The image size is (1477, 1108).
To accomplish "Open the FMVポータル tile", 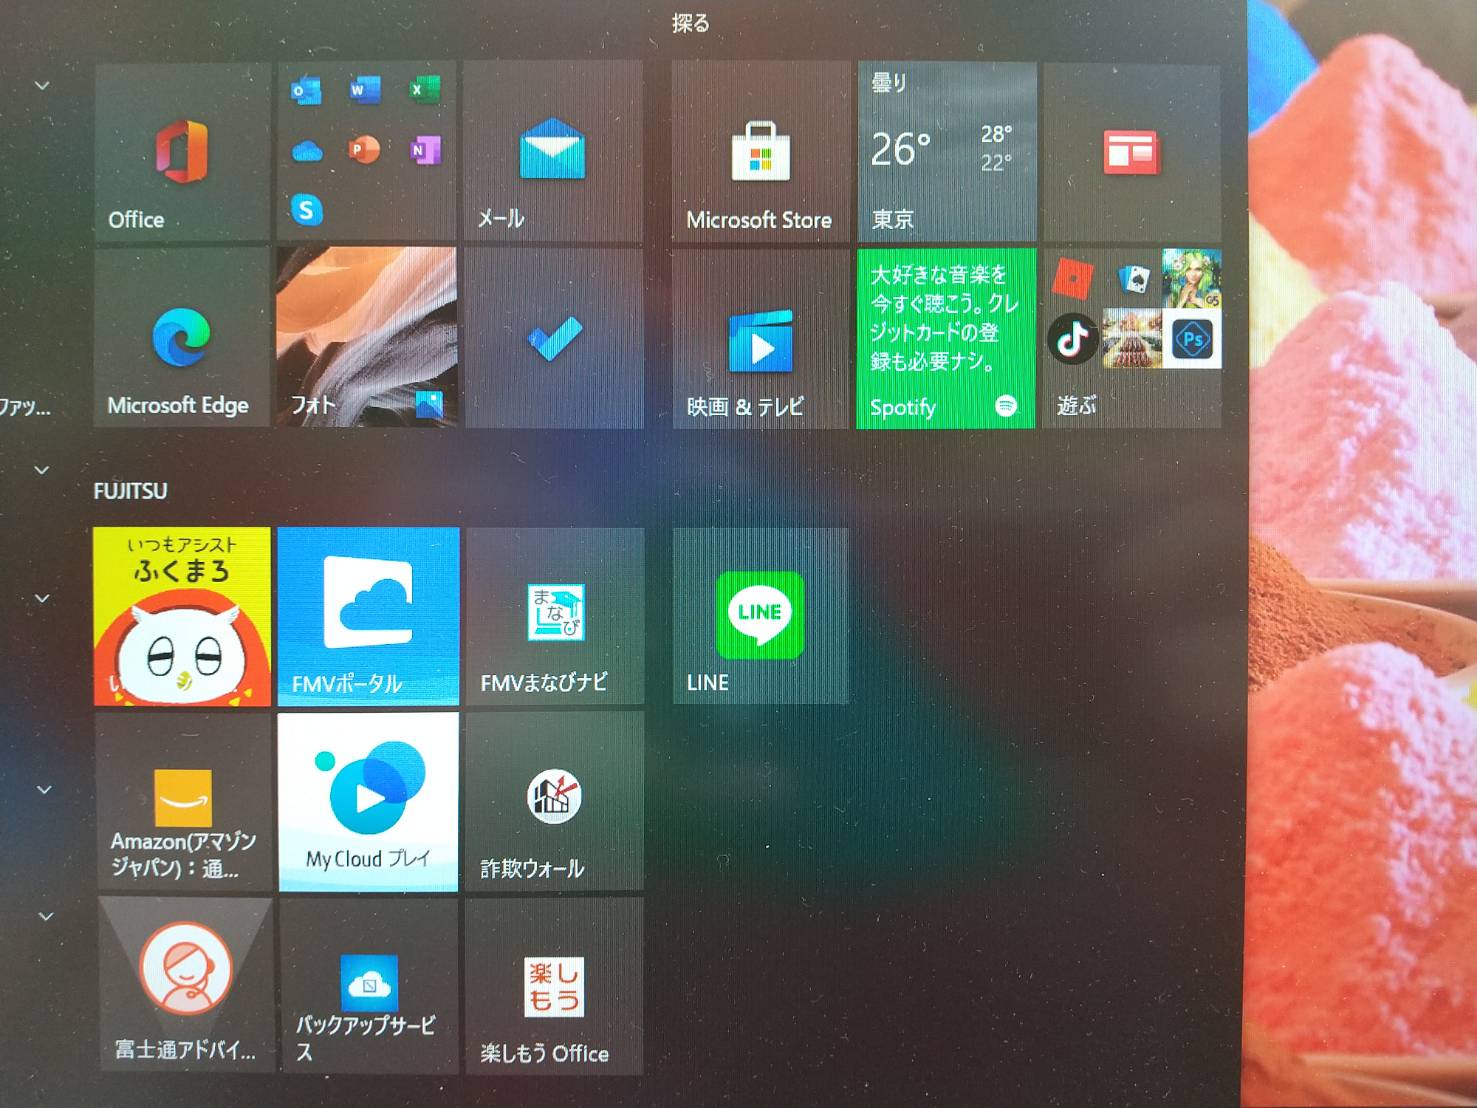I will pos(368,616).
